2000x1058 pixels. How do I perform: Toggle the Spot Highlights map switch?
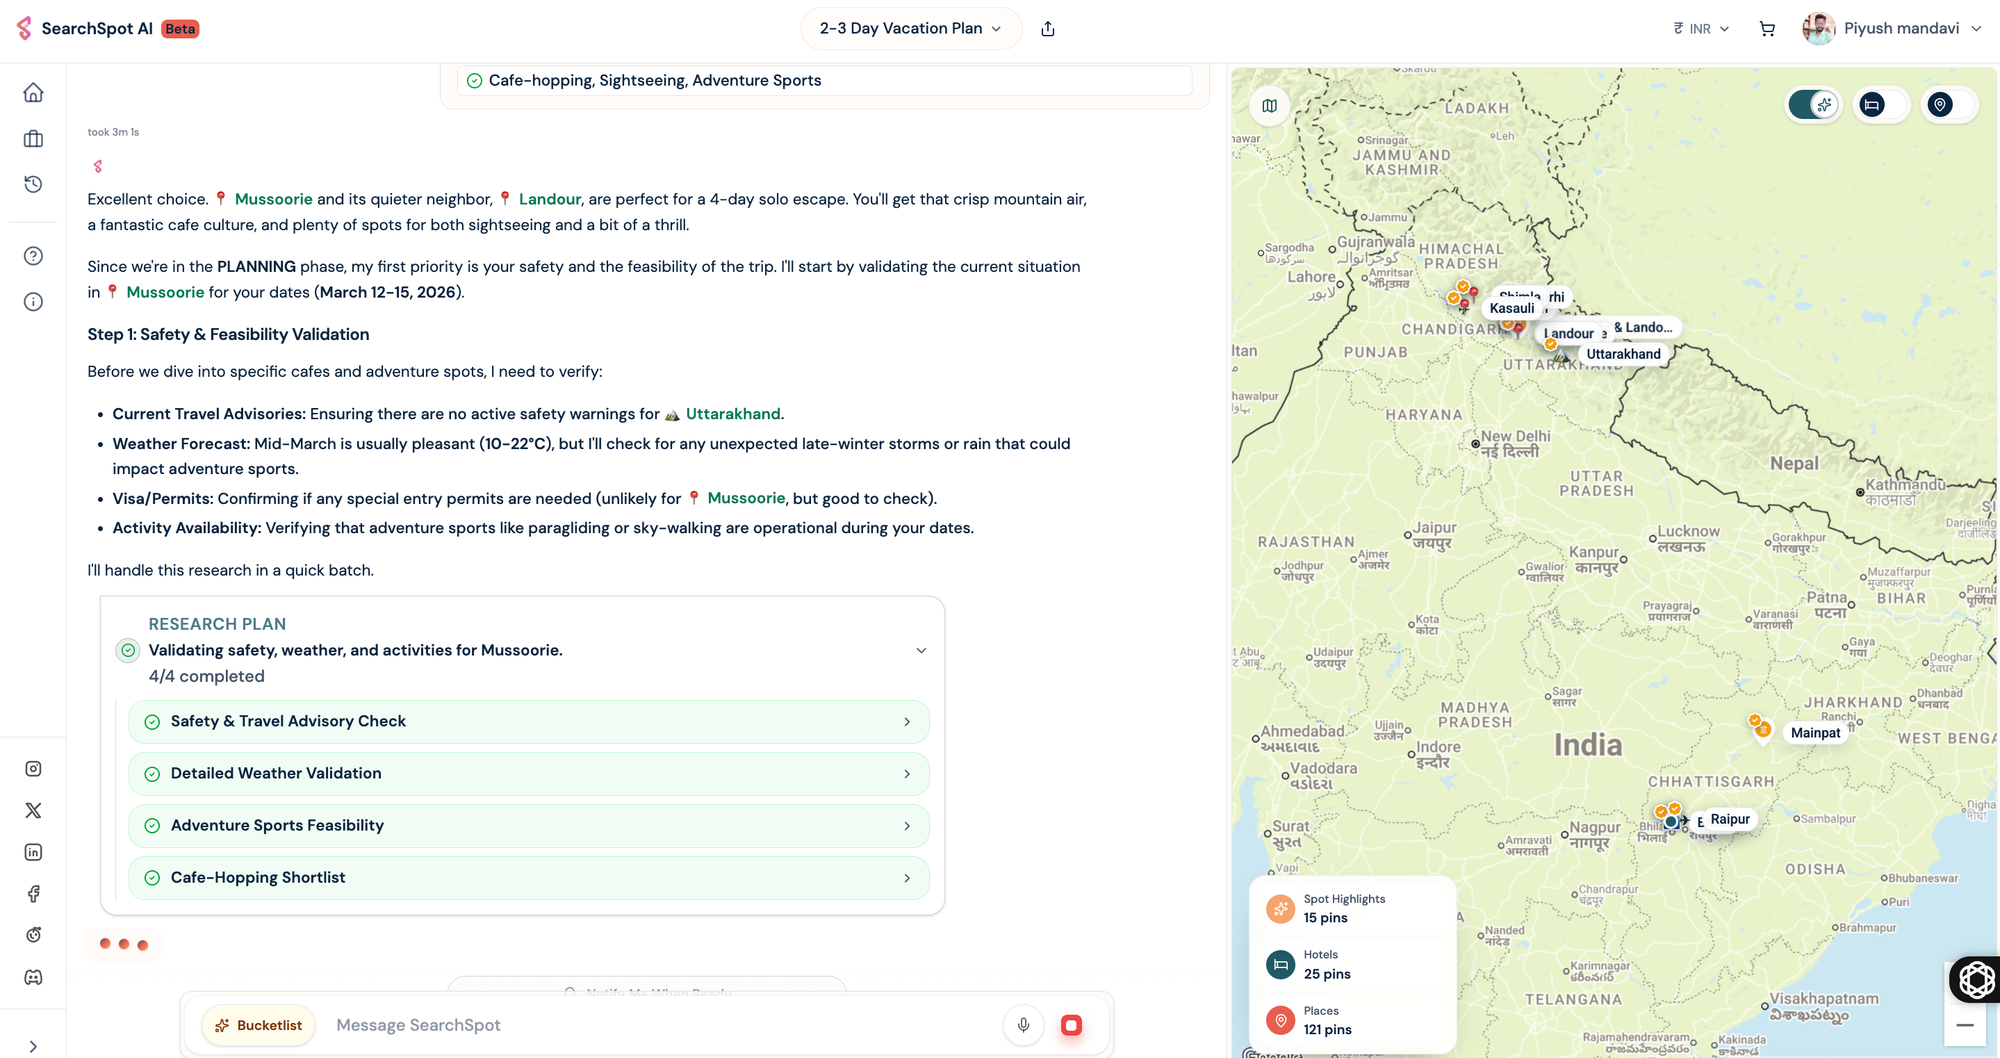pyautogui.click(x=1814, y=105)
